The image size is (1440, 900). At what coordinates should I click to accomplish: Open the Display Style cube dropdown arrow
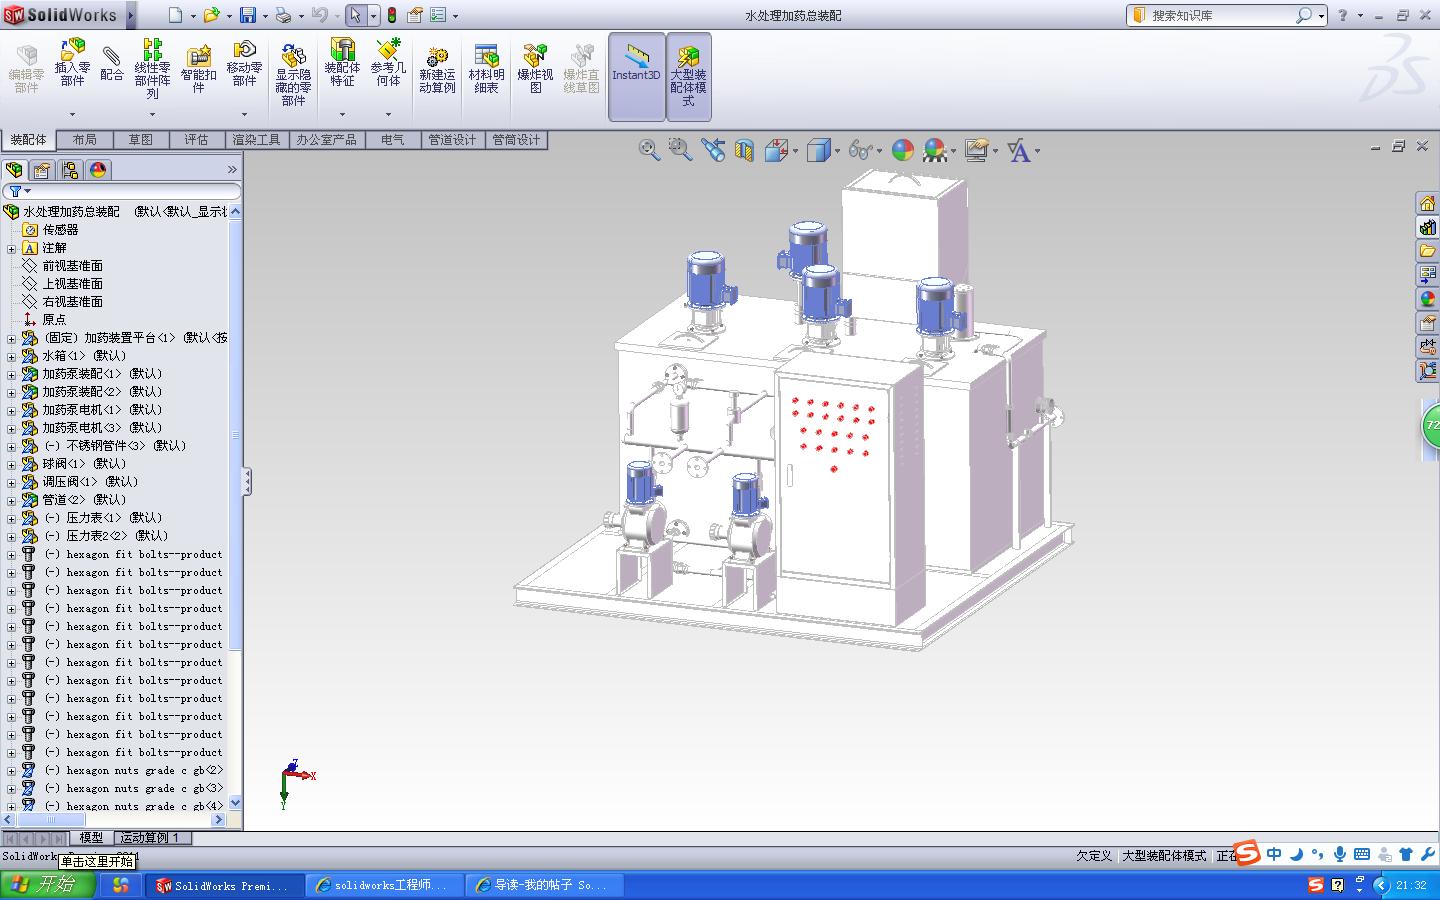pos(837,151)
